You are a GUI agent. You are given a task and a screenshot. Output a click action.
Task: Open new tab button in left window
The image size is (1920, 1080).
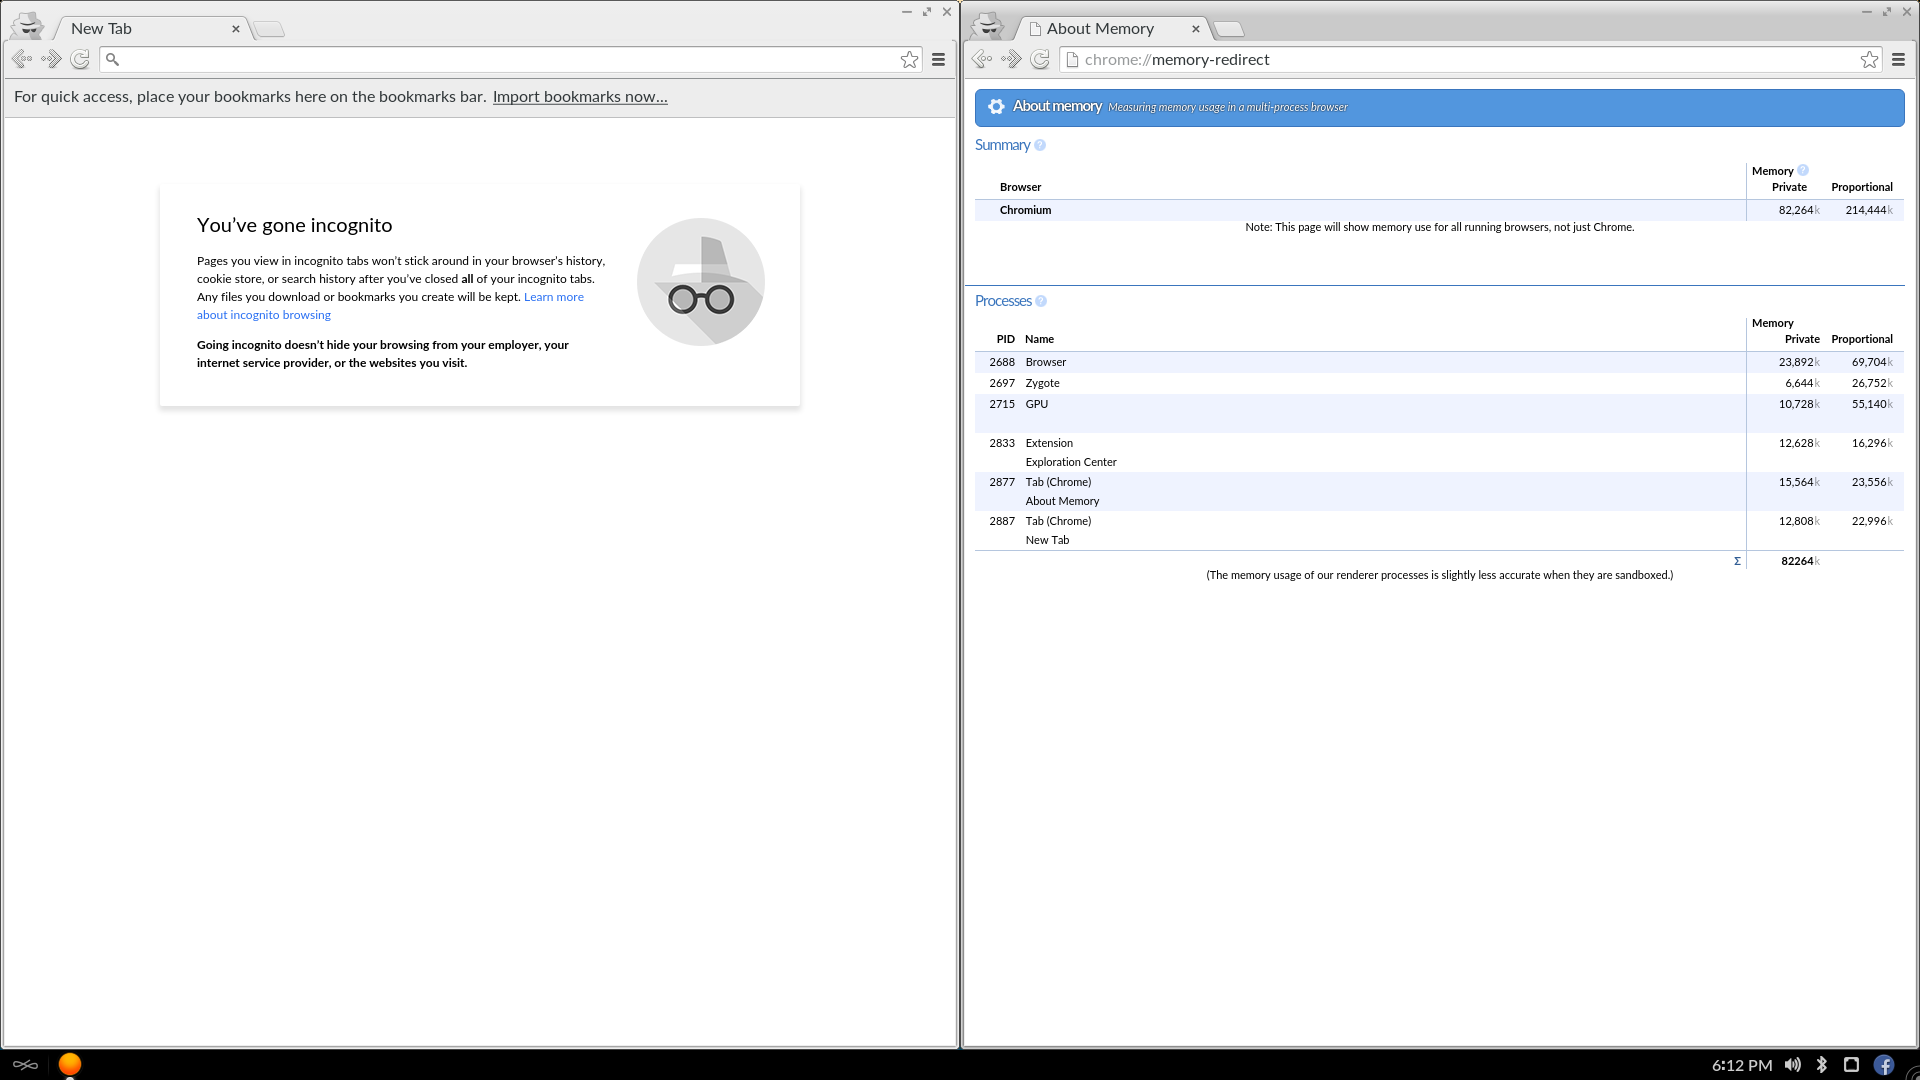coord(268,30)
